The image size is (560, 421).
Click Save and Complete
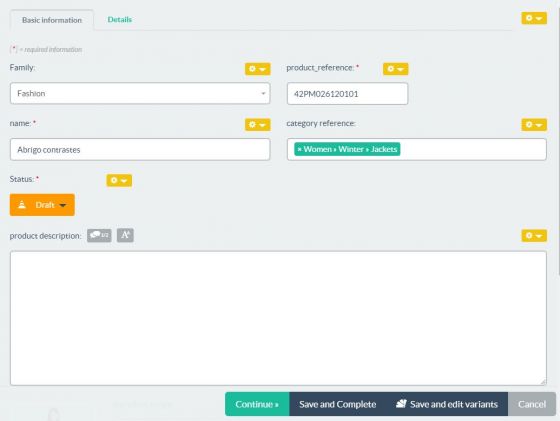tap(338, 404)
